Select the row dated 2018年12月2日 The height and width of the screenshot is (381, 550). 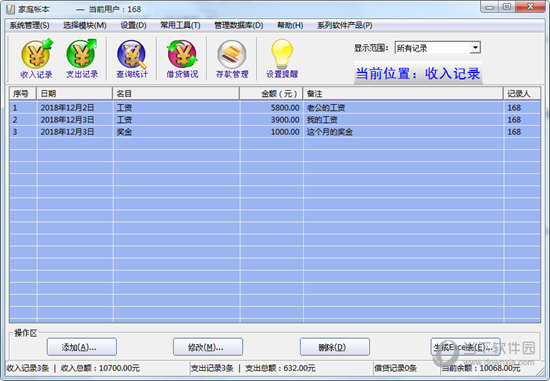point(275,108)
